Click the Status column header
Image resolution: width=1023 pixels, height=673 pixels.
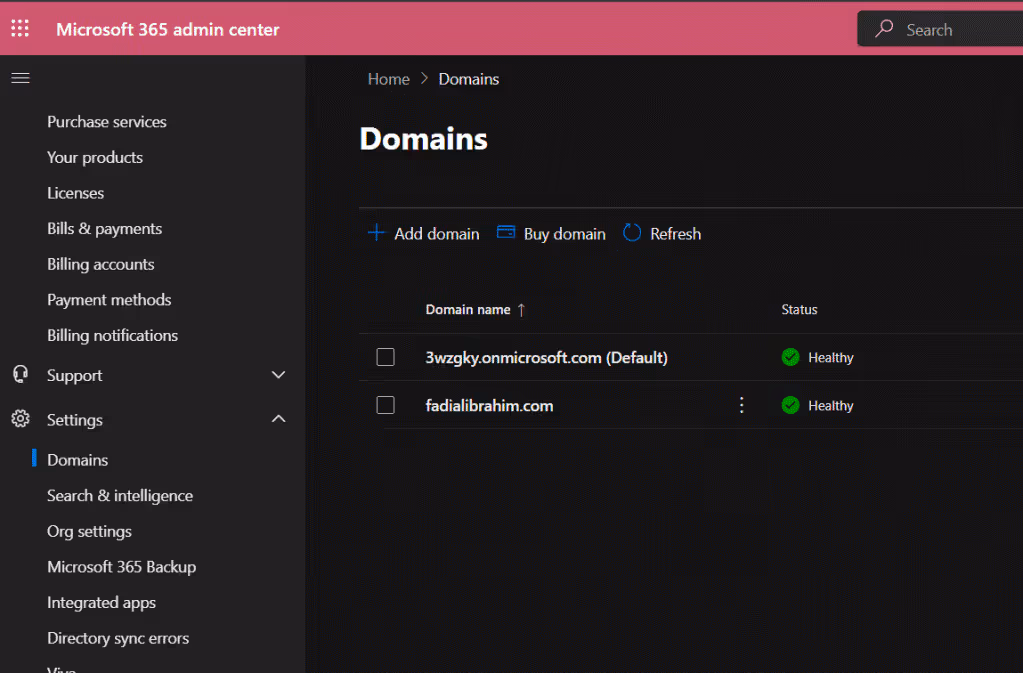point(799,310)
